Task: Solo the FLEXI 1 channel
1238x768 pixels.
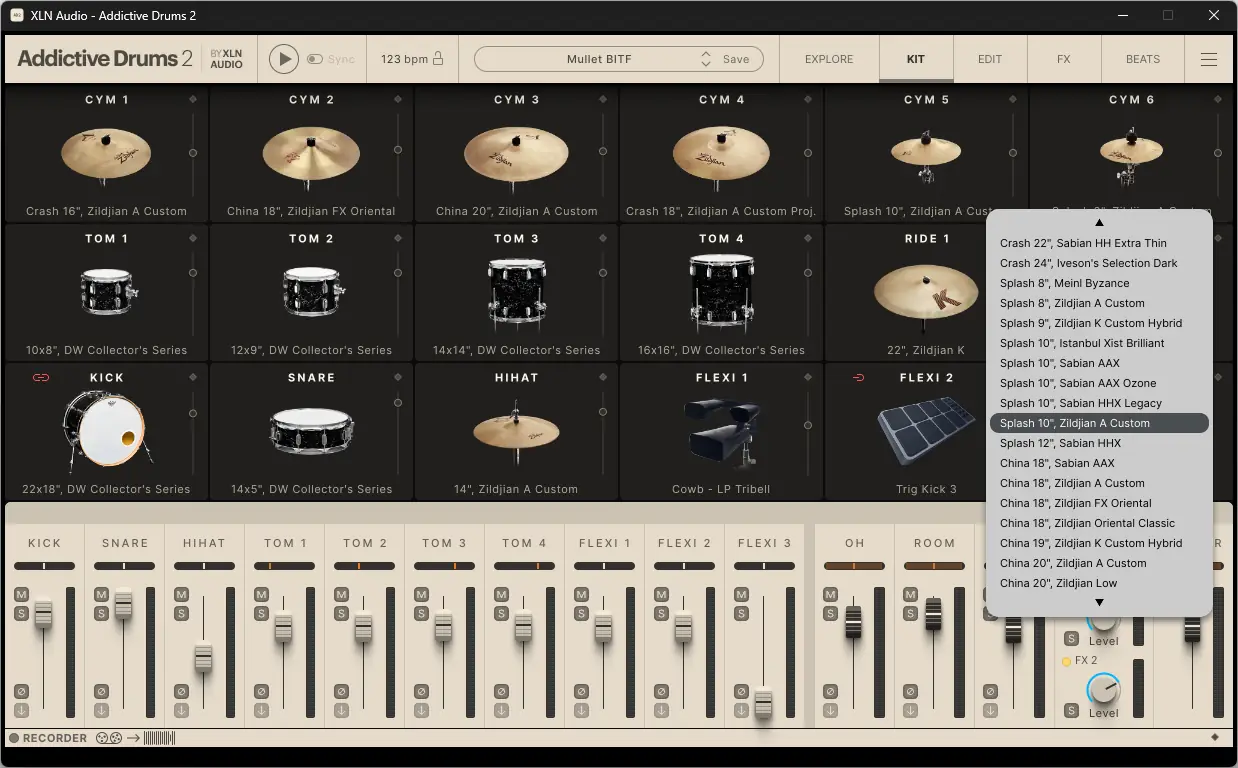Action: click(581, 612)
